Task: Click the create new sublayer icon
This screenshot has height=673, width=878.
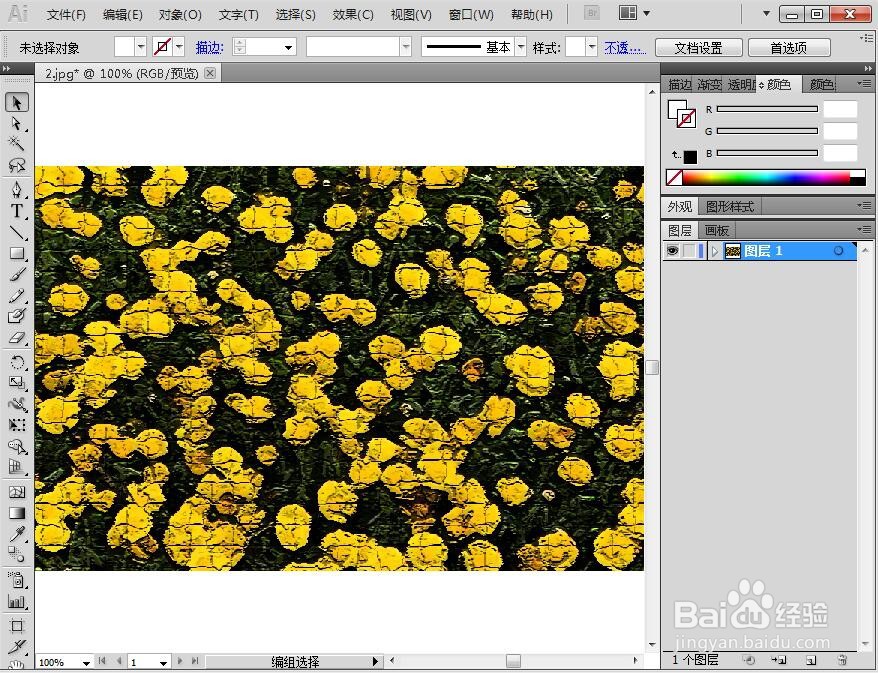Action: click(779, 661)
